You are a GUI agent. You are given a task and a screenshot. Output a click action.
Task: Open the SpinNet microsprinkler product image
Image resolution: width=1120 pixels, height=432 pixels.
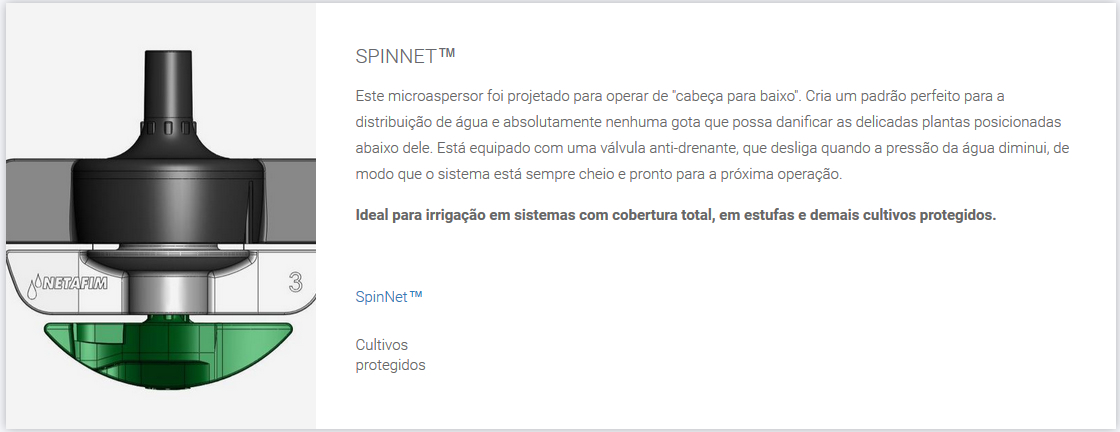[x=160, y=216]
